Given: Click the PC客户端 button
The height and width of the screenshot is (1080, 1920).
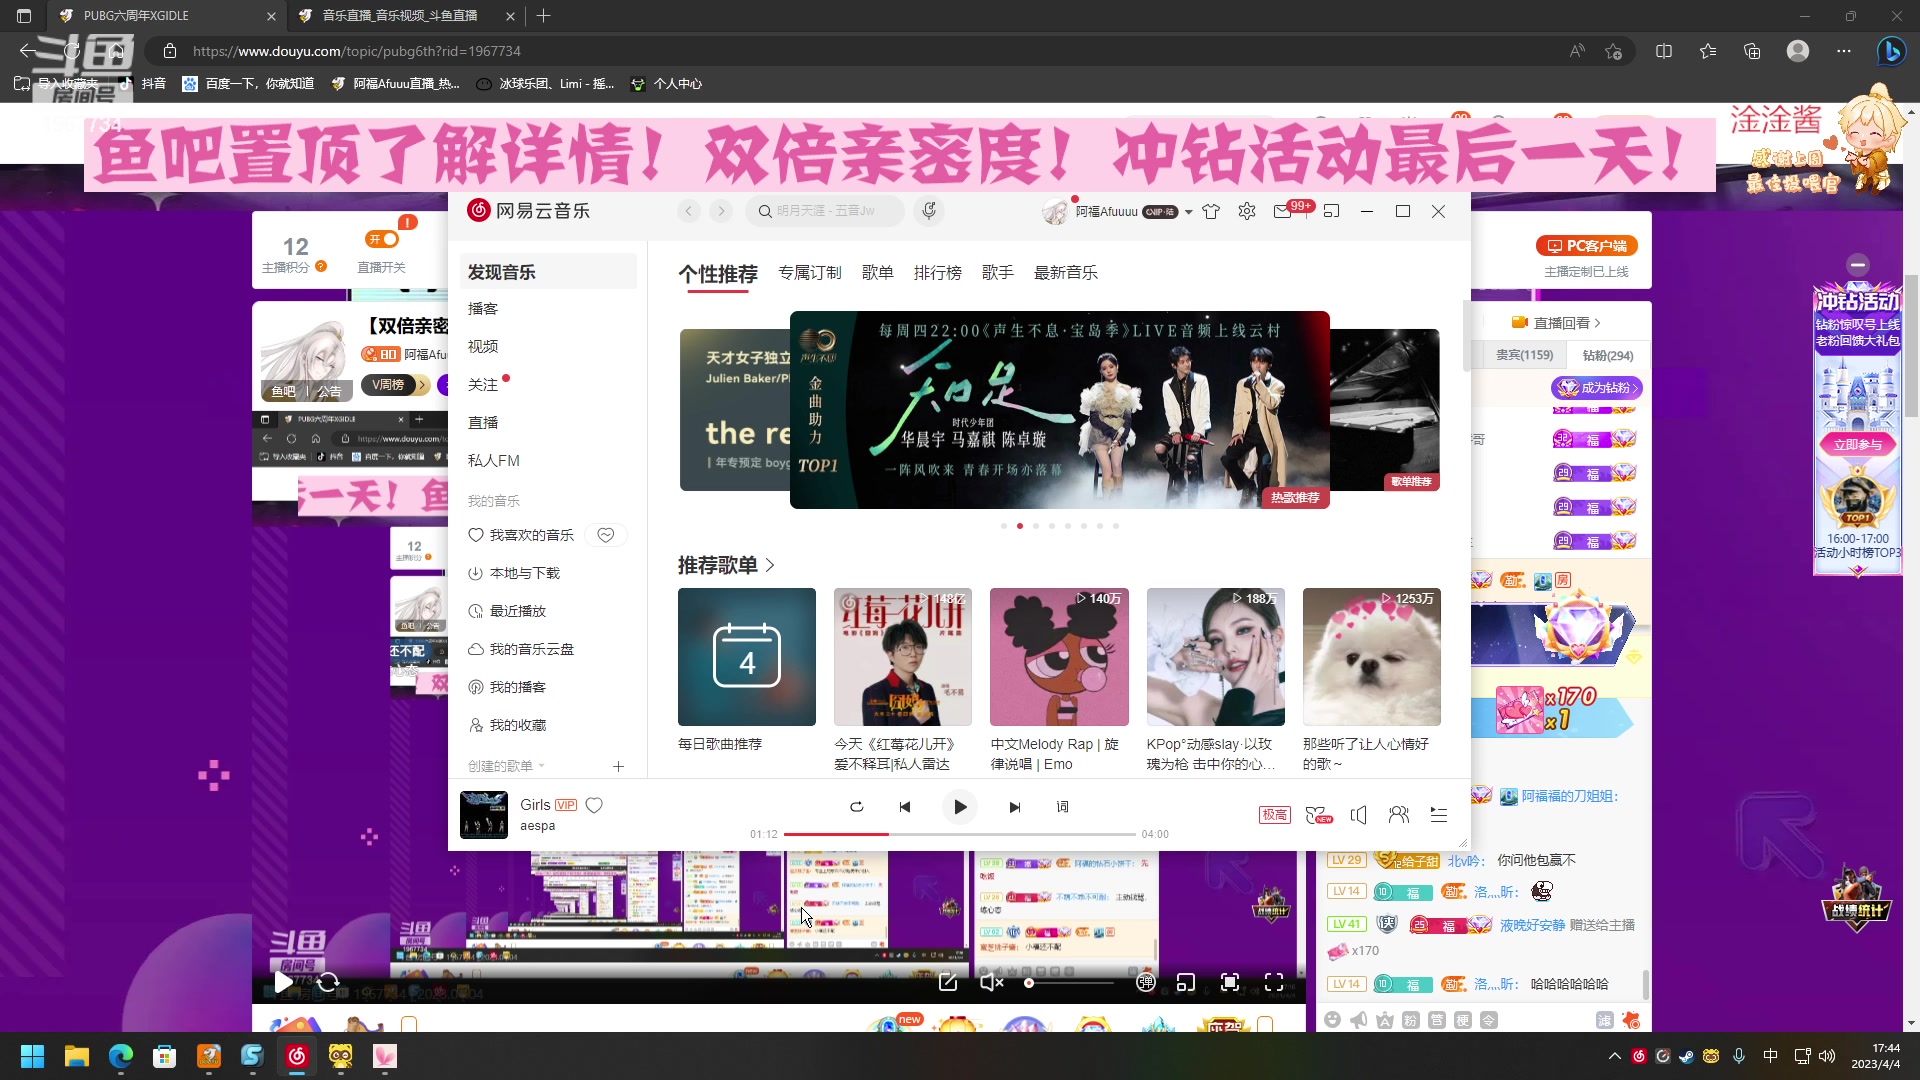Looking at the screenshot, I should point(1587,246).
